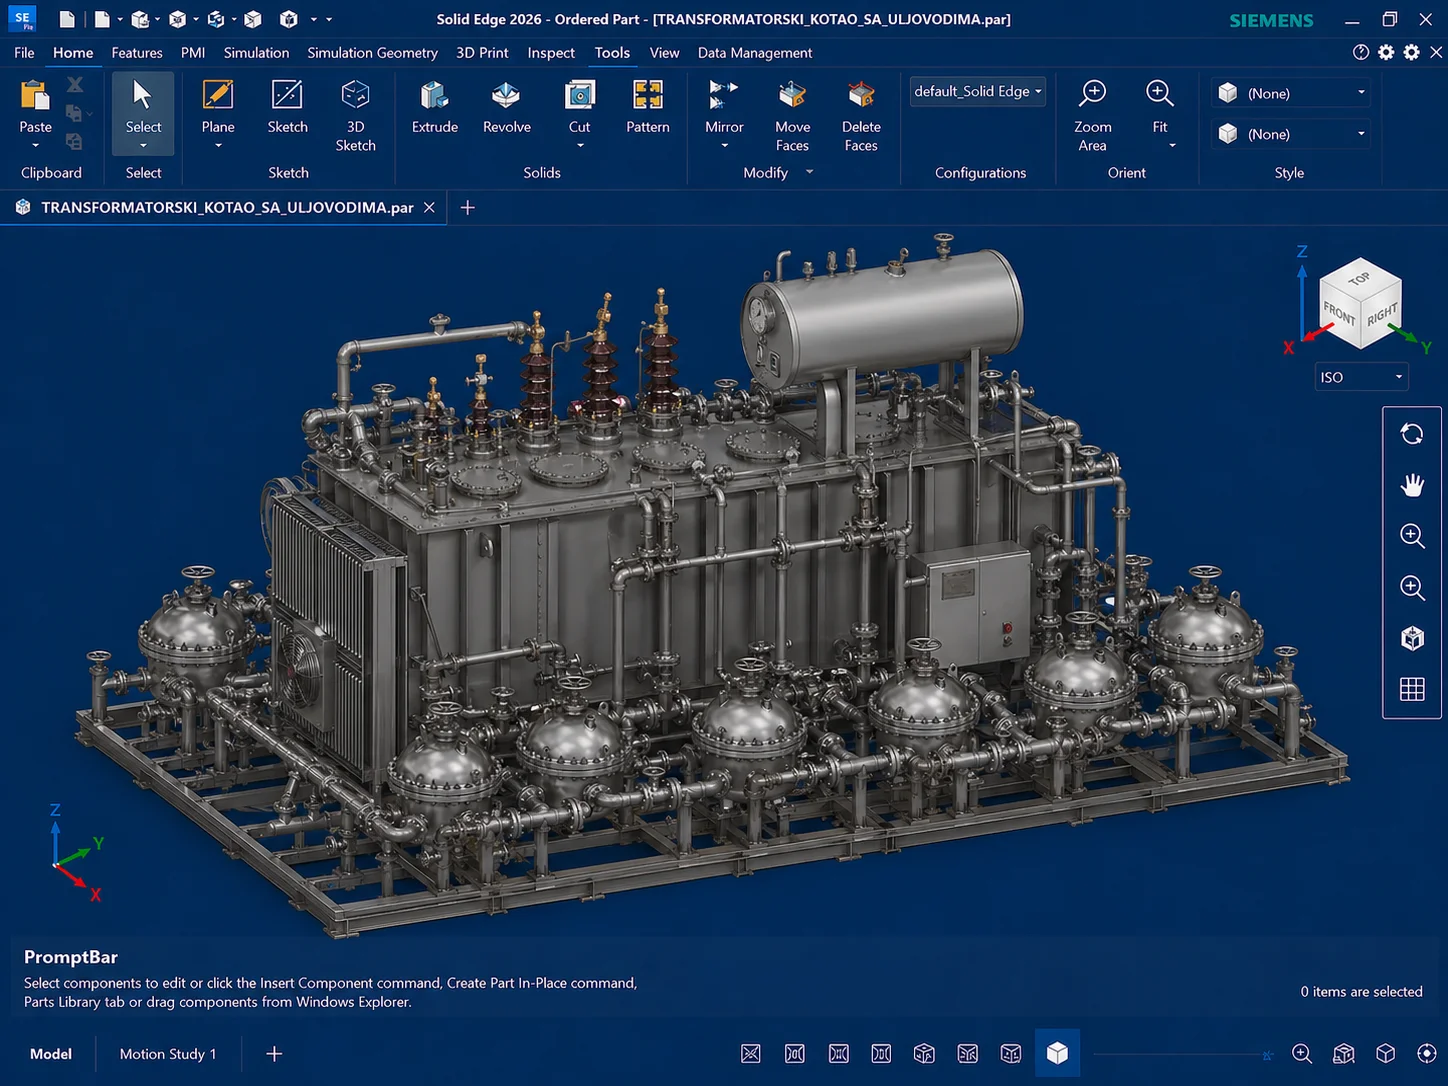
Task: Add a new document tab with plus
Action: [467, 207]
